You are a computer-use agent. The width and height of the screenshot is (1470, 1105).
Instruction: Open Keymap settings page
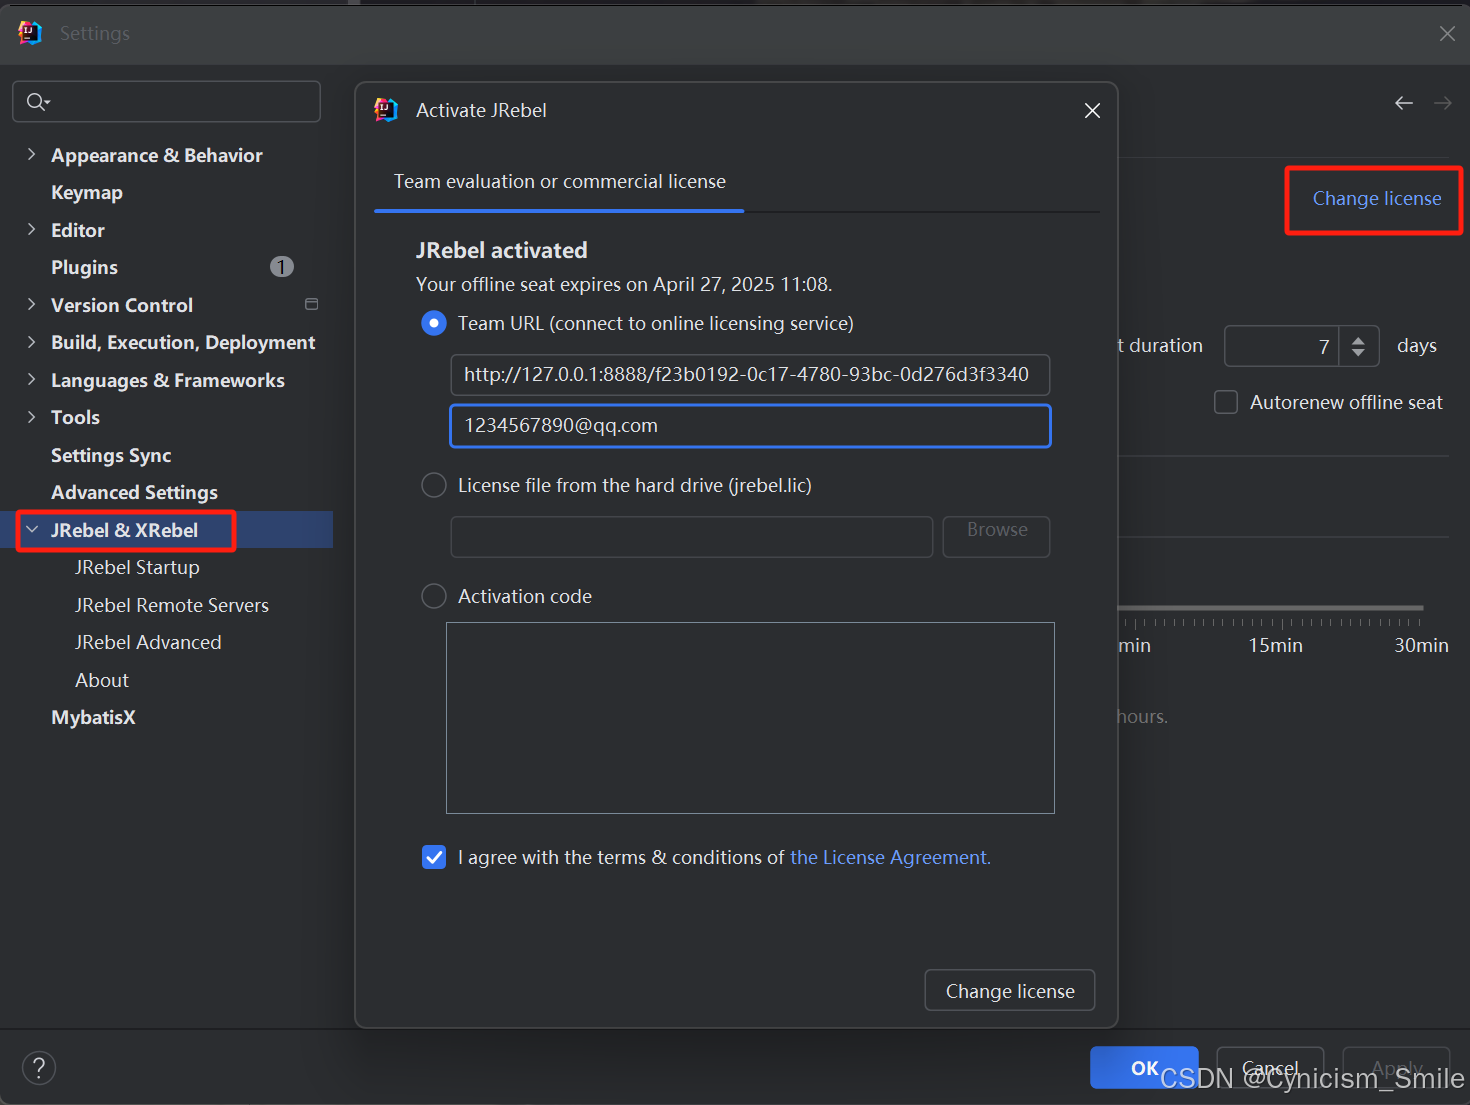(87, 192)
